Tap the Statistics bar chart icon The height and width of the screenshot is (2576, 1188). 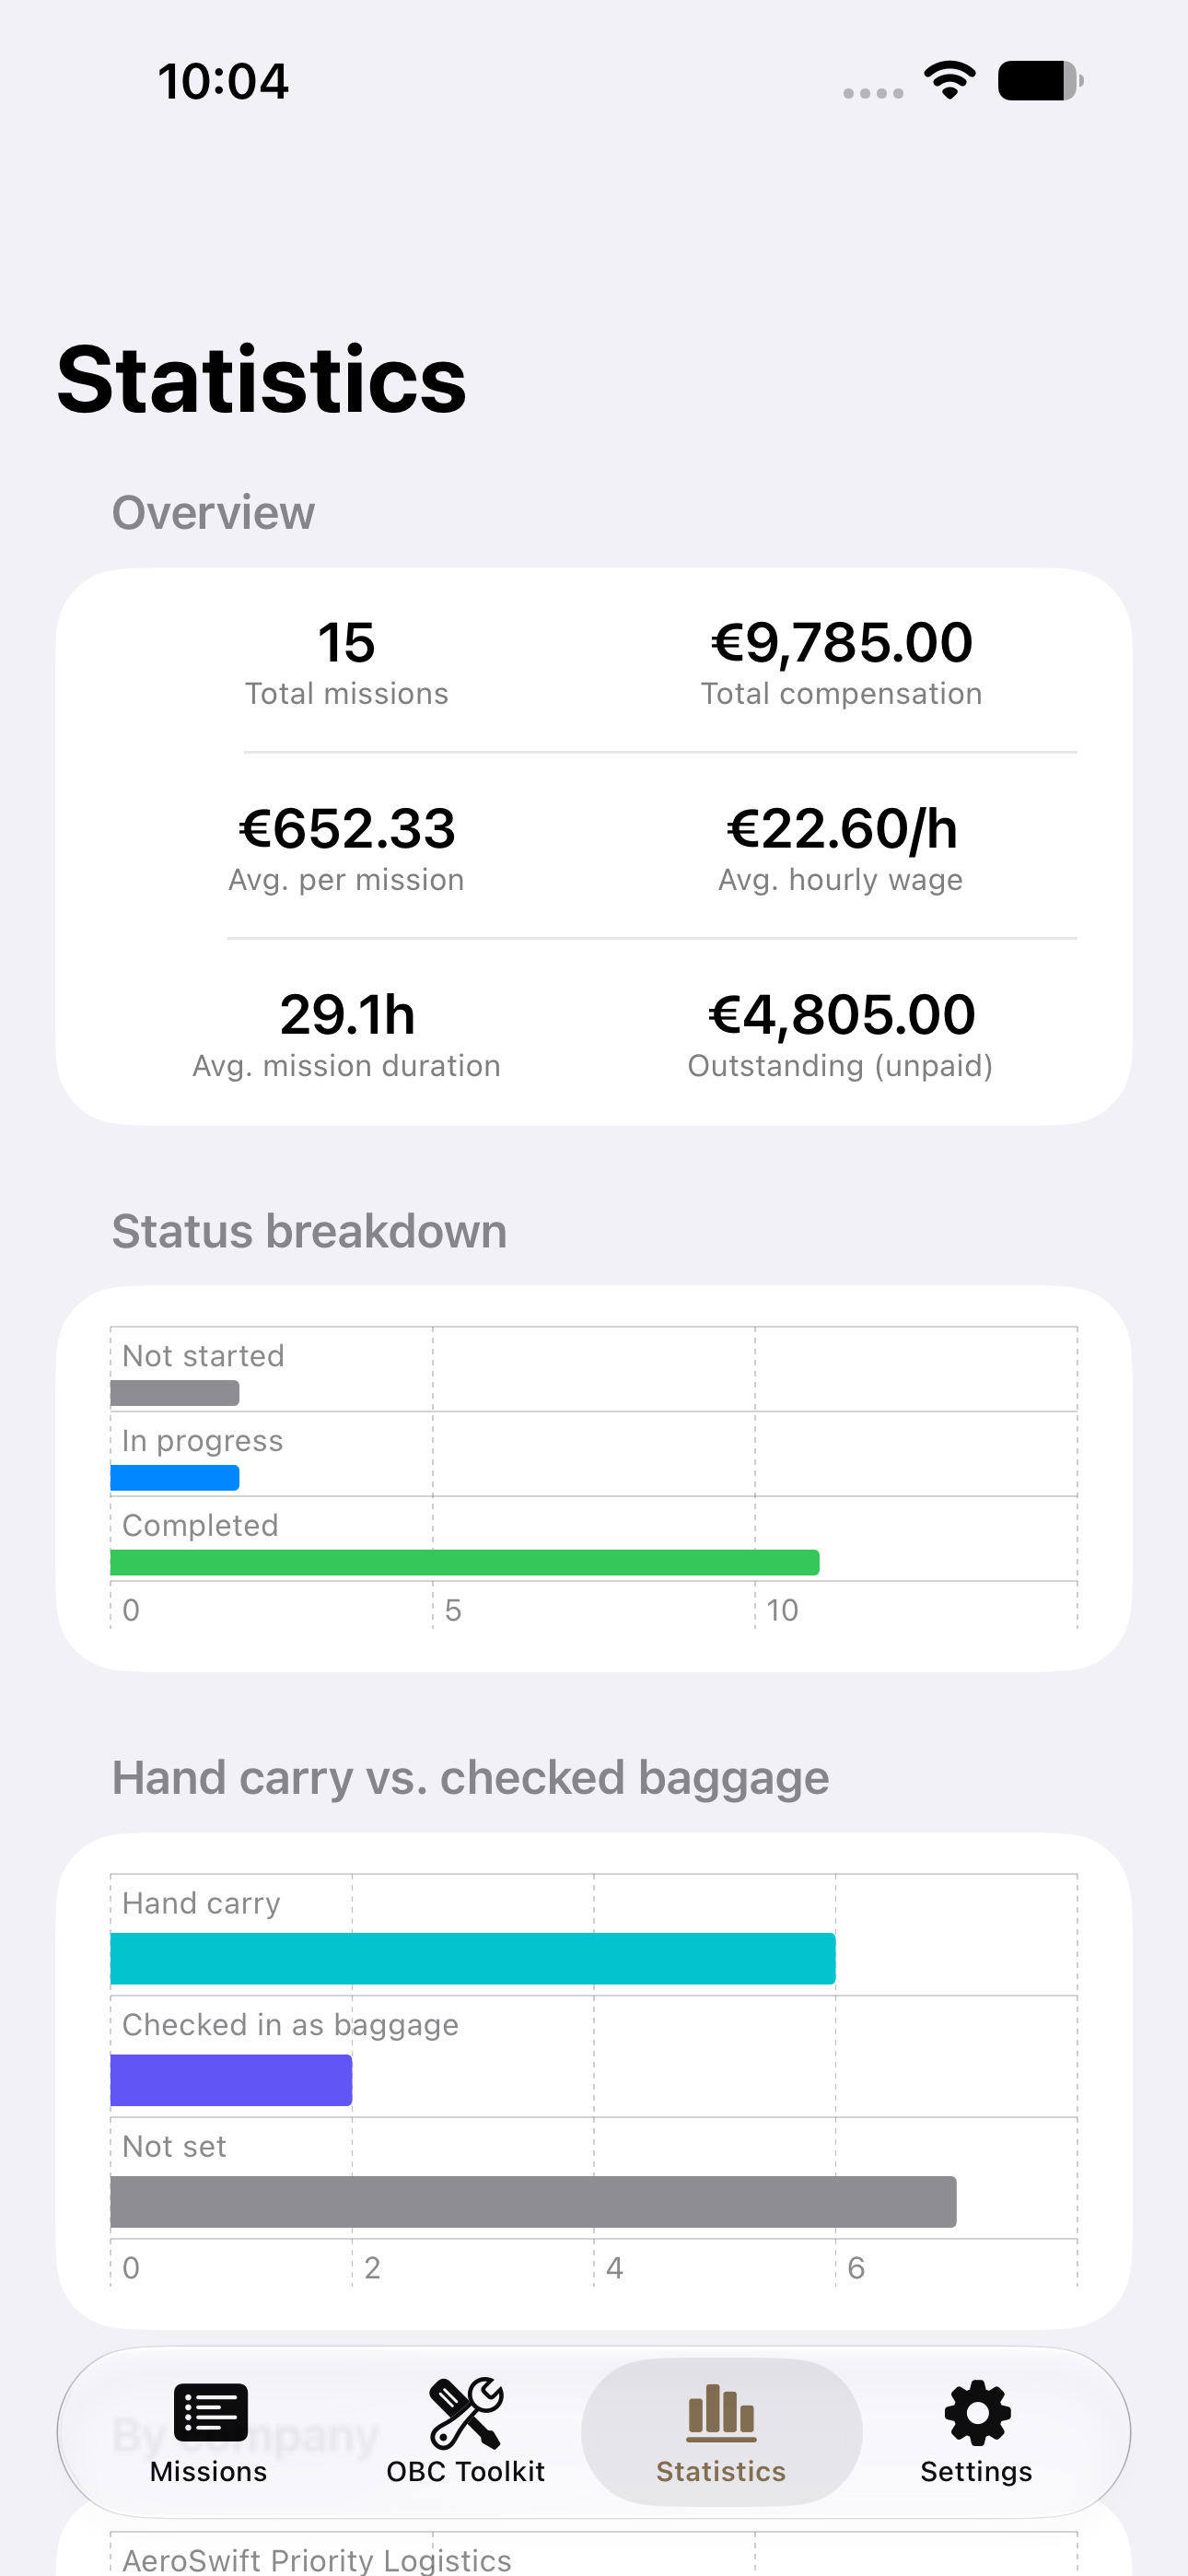coord(721,2412)
